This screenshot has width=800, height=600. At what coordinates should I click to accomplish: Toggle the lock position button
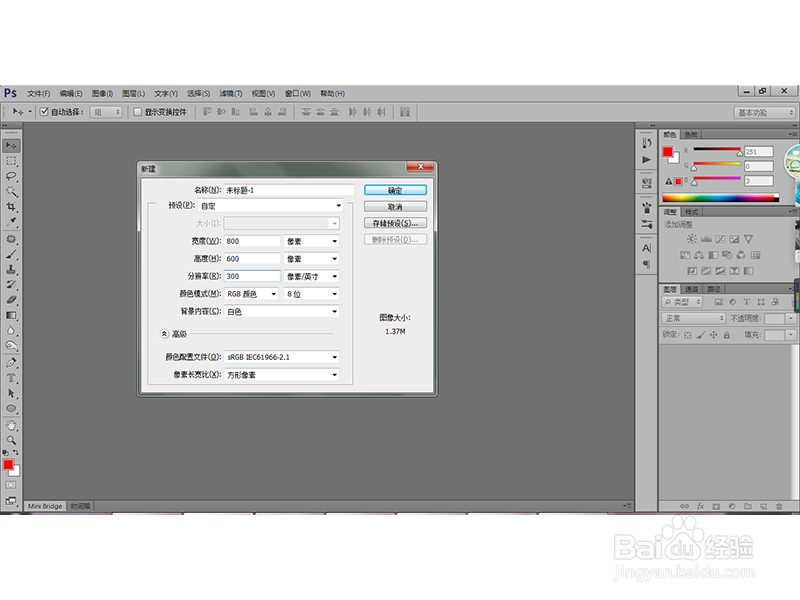[713, 335]
